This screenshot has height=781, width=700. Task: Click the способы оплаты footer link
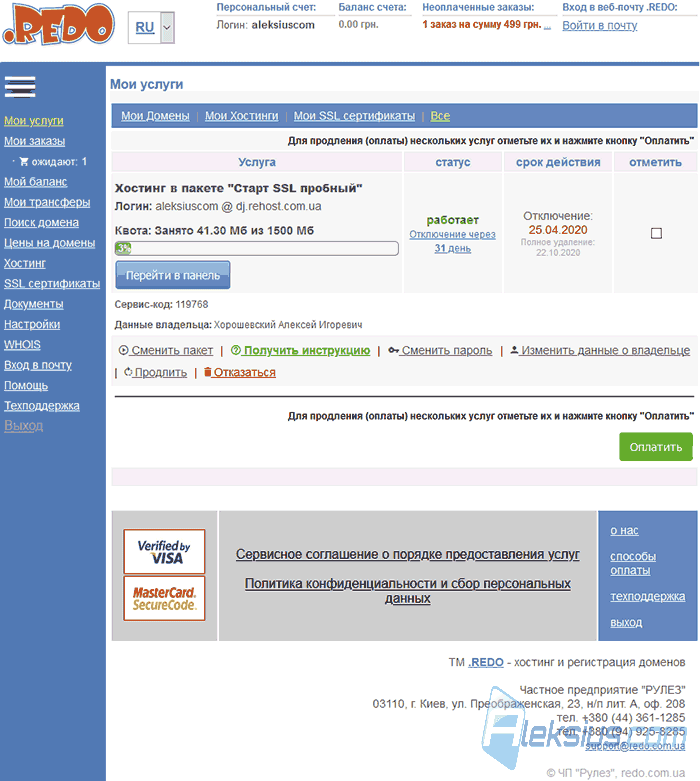pos(633,563)
